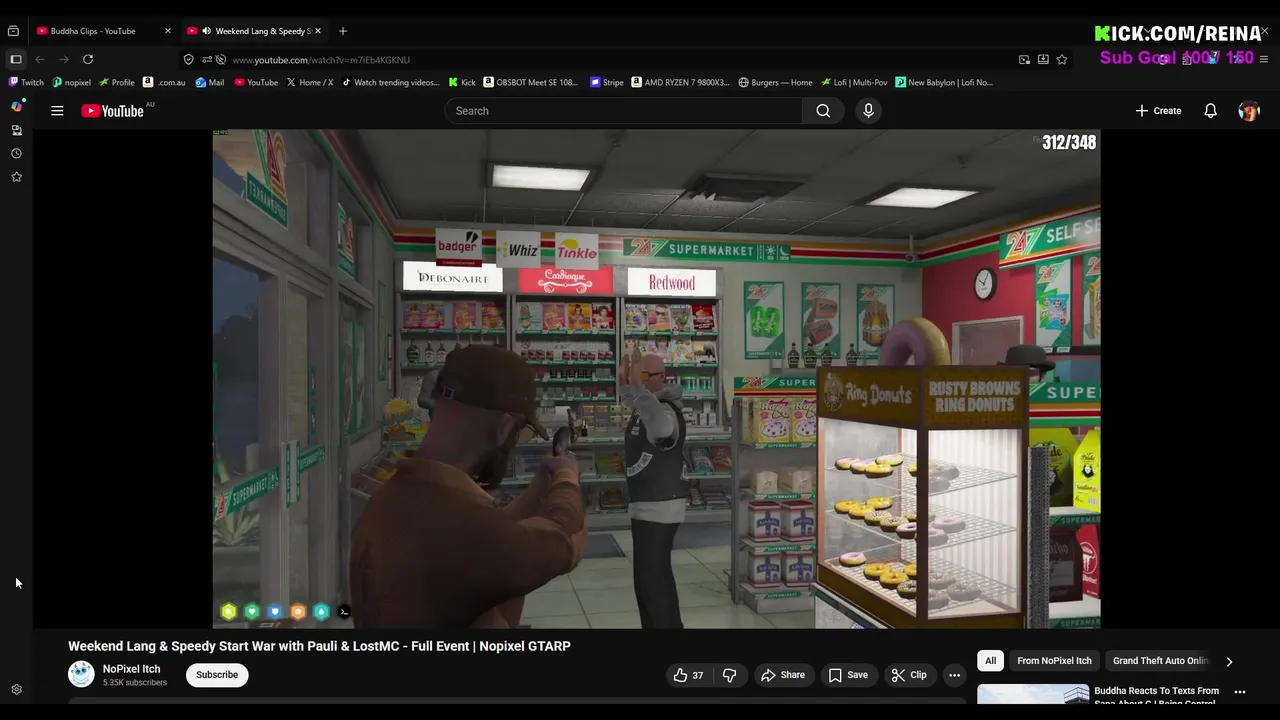Switch to Weekend Lang & Speedy tab
Image resolution: width=1280 pixels, height=720 pixels.
[x=255, y=31]
